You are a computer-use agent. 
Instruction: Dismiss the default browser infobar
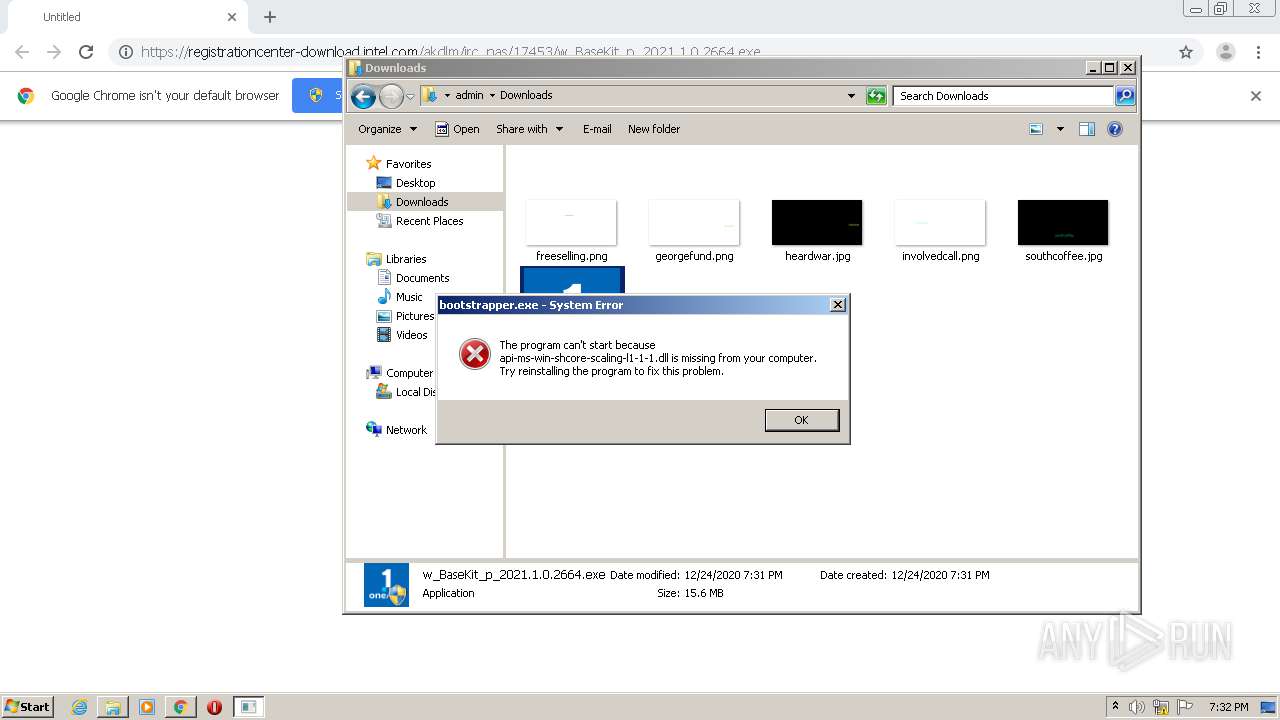(1256, 96)
